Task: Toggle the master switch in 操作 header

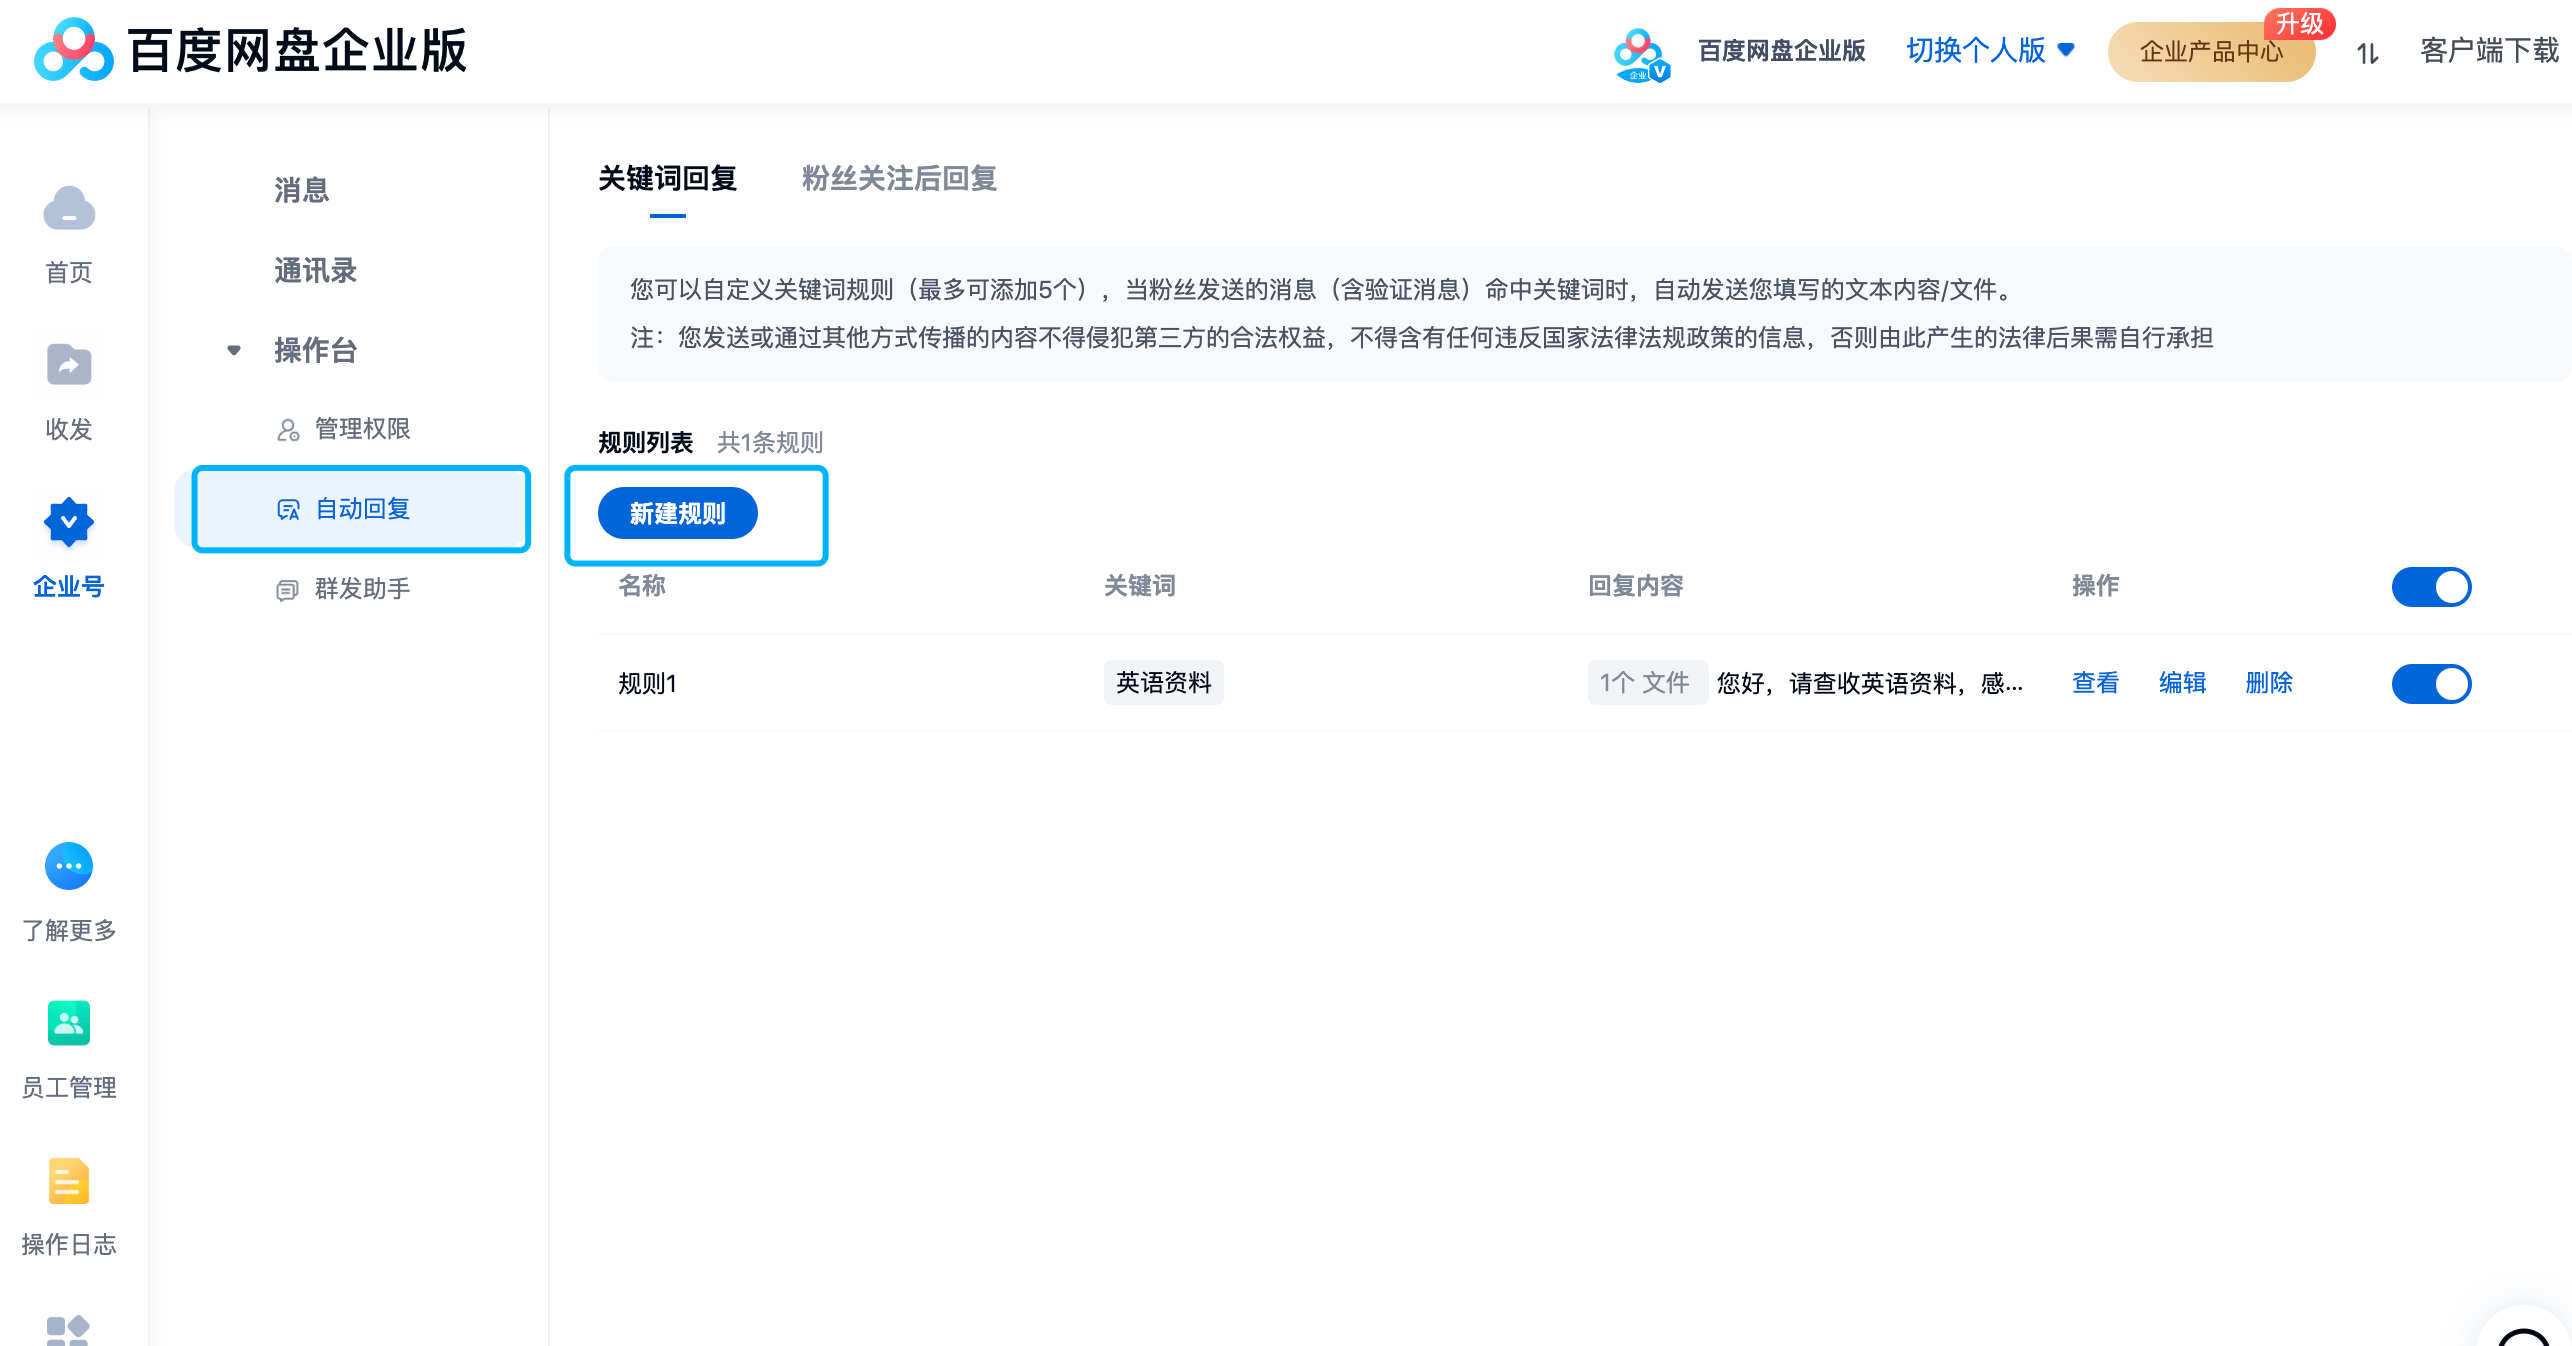Action: coord(2431,587)
